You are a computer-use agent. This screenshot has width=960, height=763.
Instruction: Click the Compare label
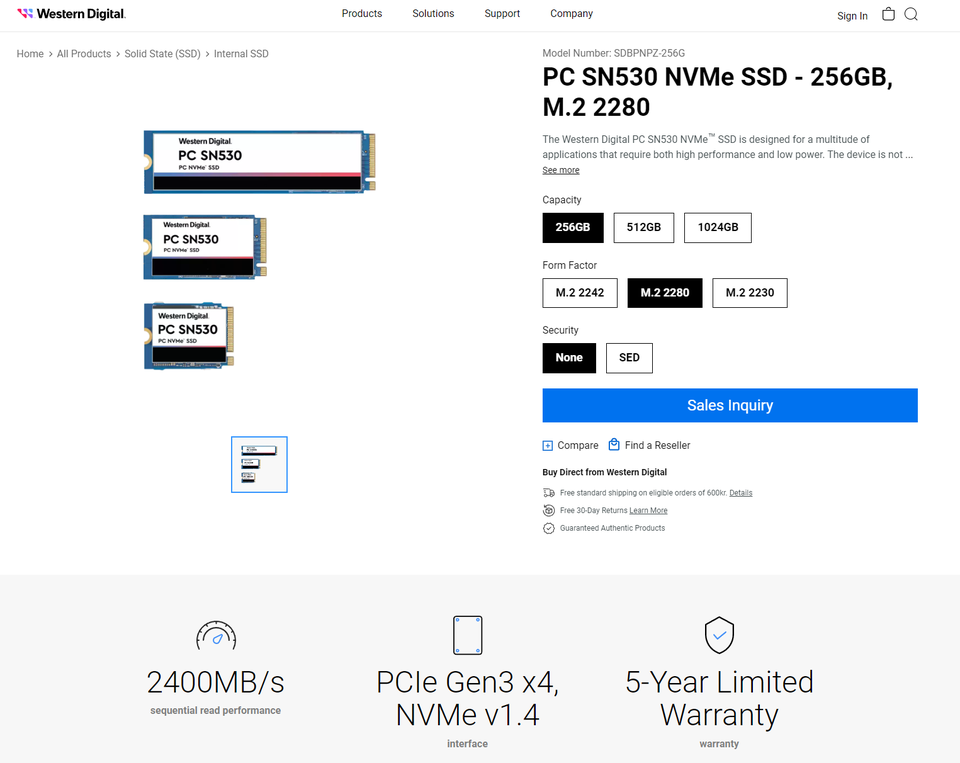click(x=578, y=446)
